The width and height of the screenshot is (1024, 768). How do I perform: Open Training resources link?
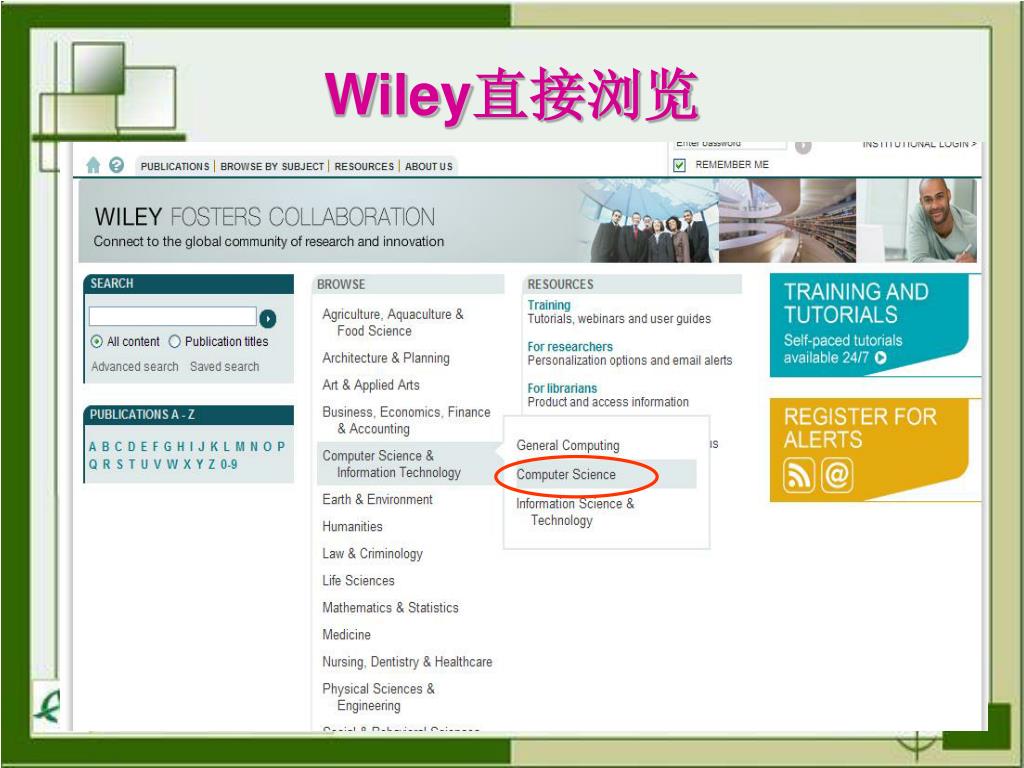pos(549,305)
